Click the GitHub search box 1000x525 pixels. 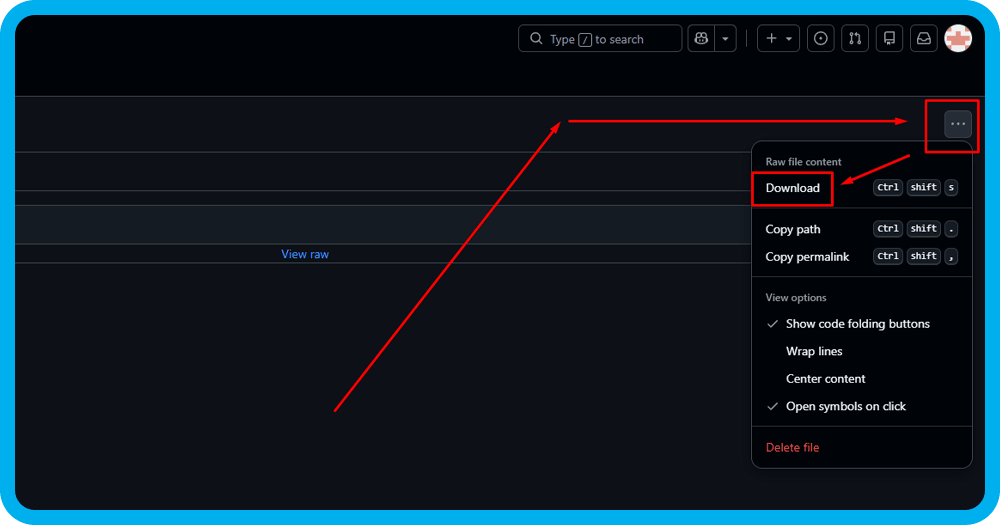tap(599, 39)
